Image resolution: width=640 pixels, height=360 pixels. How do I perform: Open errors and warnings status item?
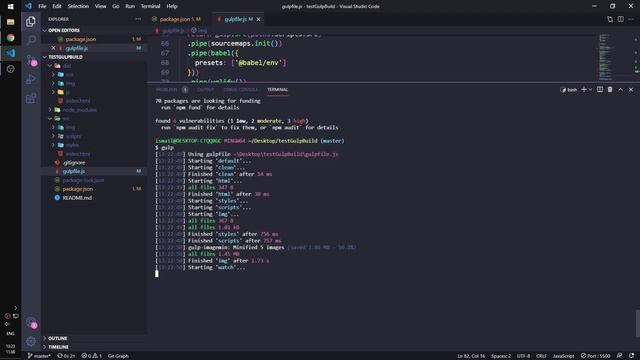point(91,356)
